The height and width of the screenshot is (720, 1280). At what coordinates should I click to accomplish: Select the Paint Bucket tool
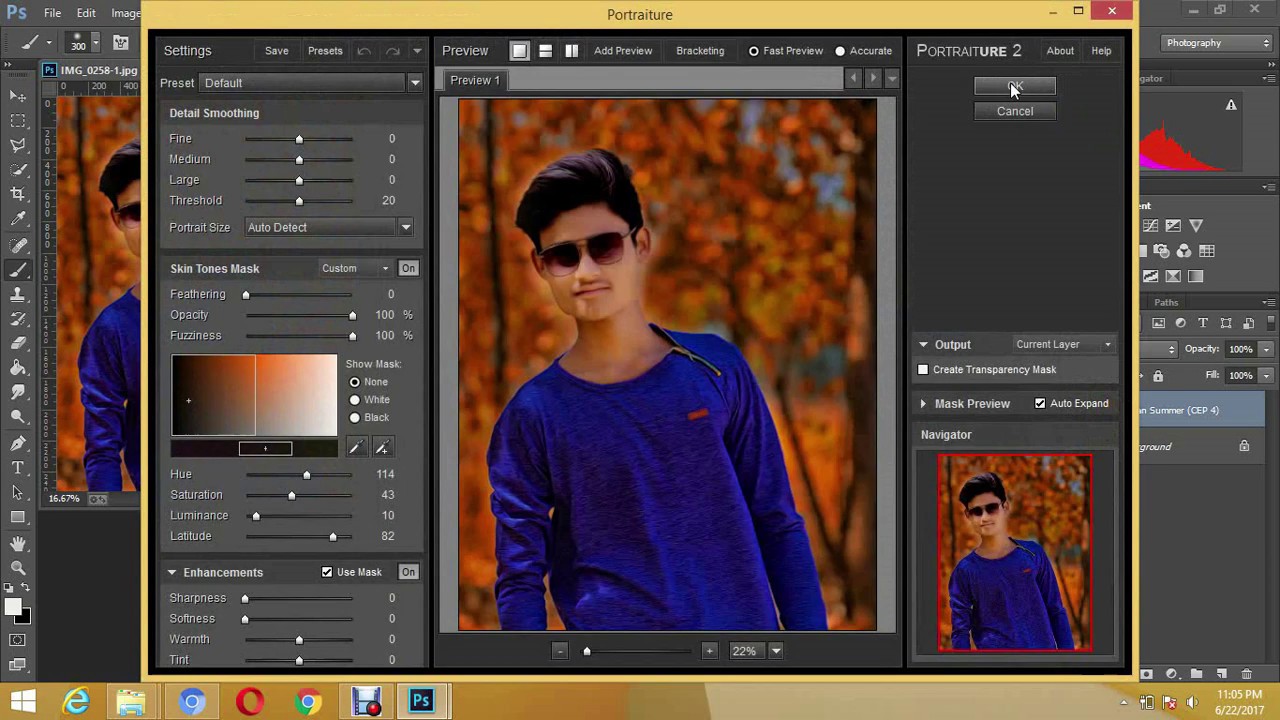tap(18, 369)
